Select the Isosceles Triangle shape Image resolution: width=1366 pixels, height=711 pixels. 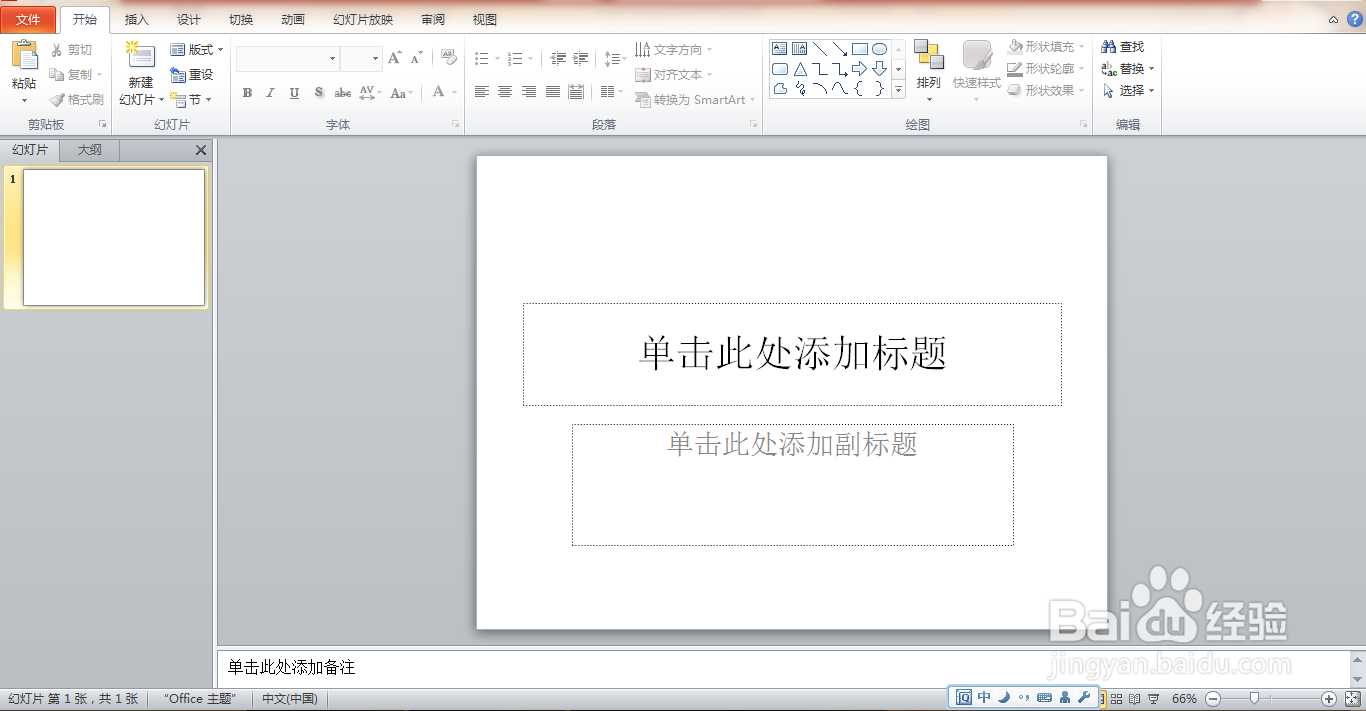tap(800, 69)
